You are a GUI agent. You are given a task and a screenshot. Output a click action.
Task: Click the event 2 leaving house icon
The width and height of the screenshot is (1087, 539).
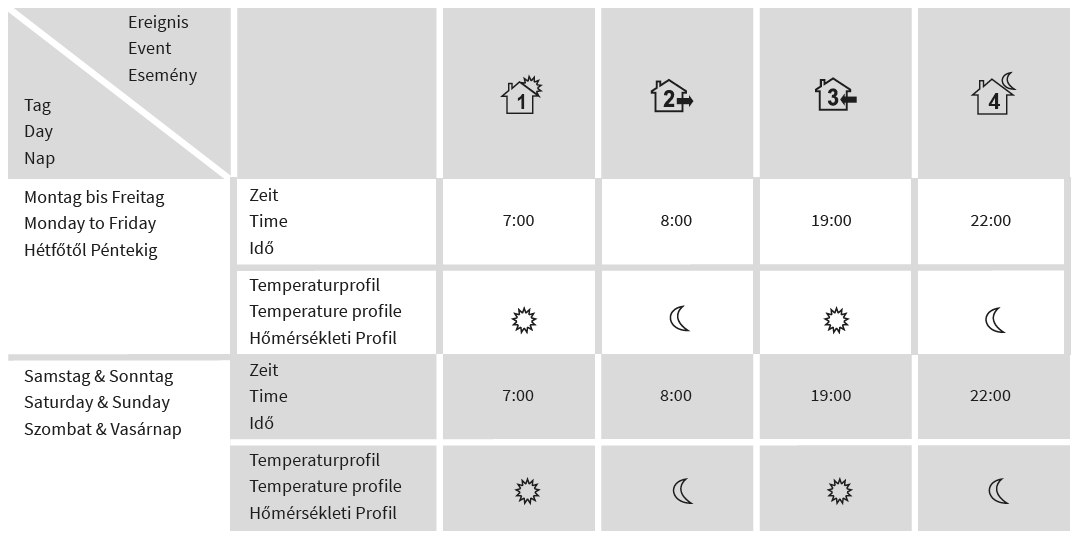click(672, 96)
